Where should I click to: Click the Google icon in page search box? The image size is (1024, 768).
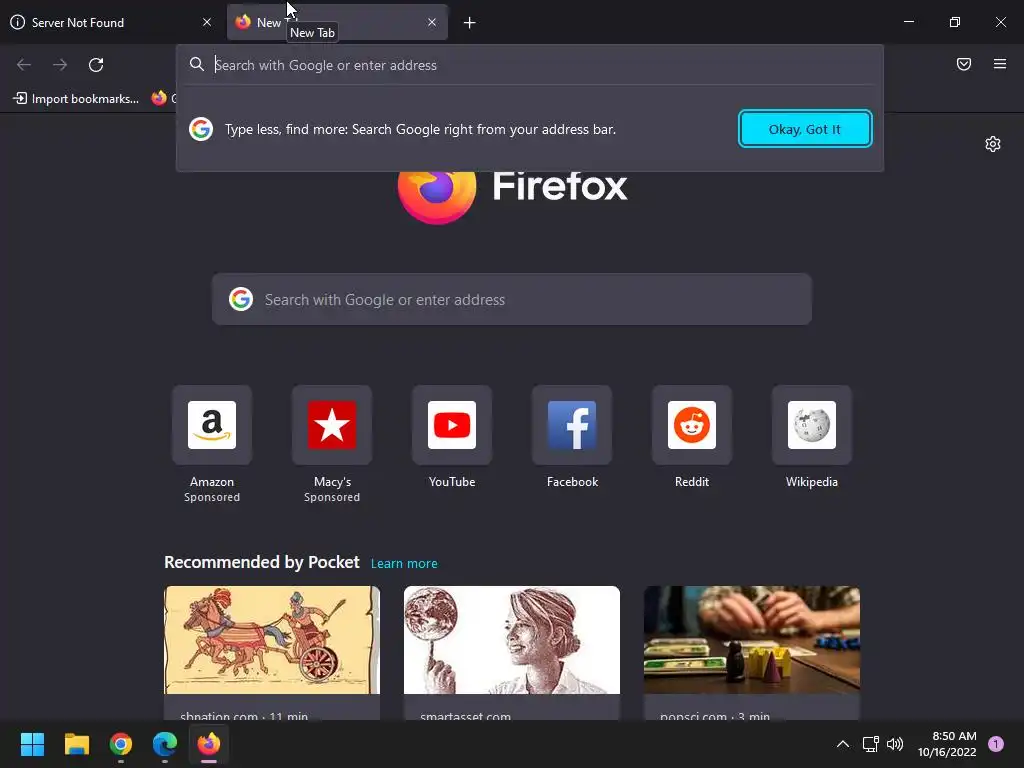241,299
